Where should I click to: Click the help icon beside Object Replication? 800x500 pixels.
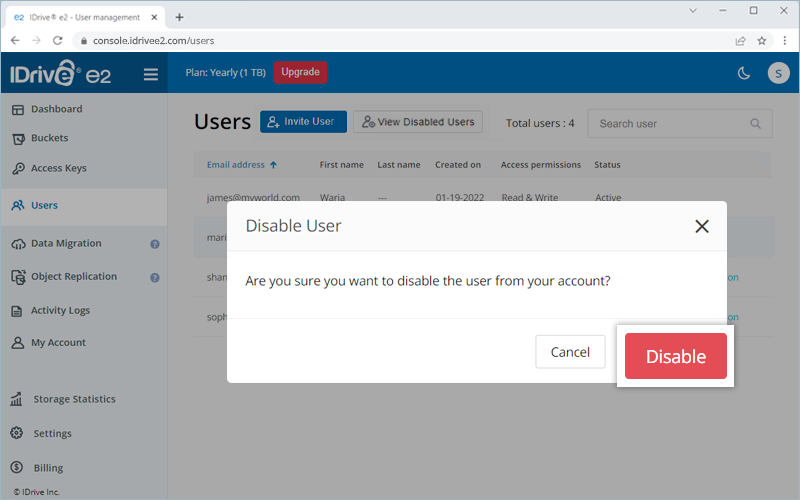[155, 278]
